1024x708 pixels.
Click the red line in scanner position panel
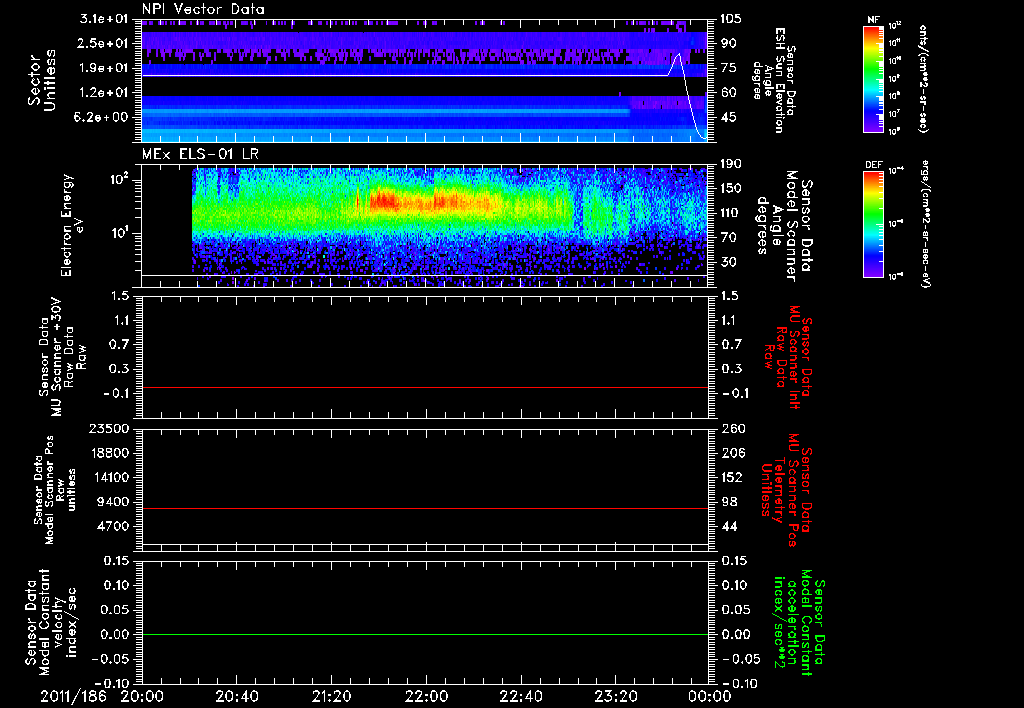(x=425, y=508)
